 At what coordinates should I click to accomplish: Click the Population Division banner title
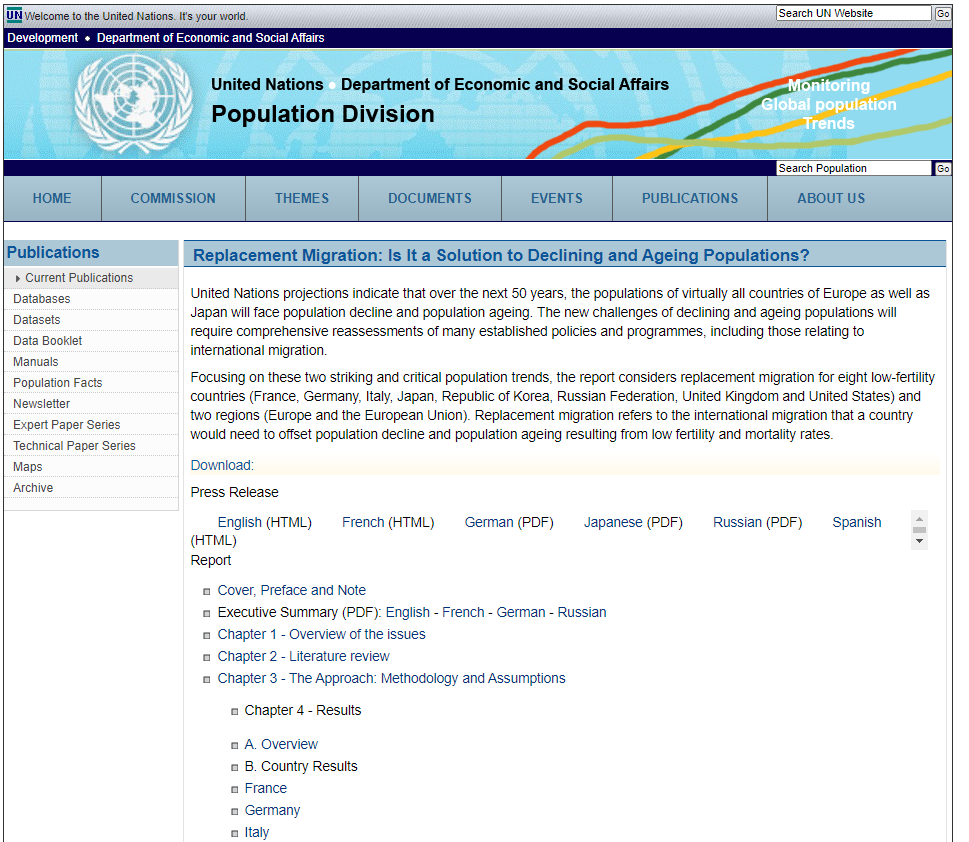click(323, 114)
